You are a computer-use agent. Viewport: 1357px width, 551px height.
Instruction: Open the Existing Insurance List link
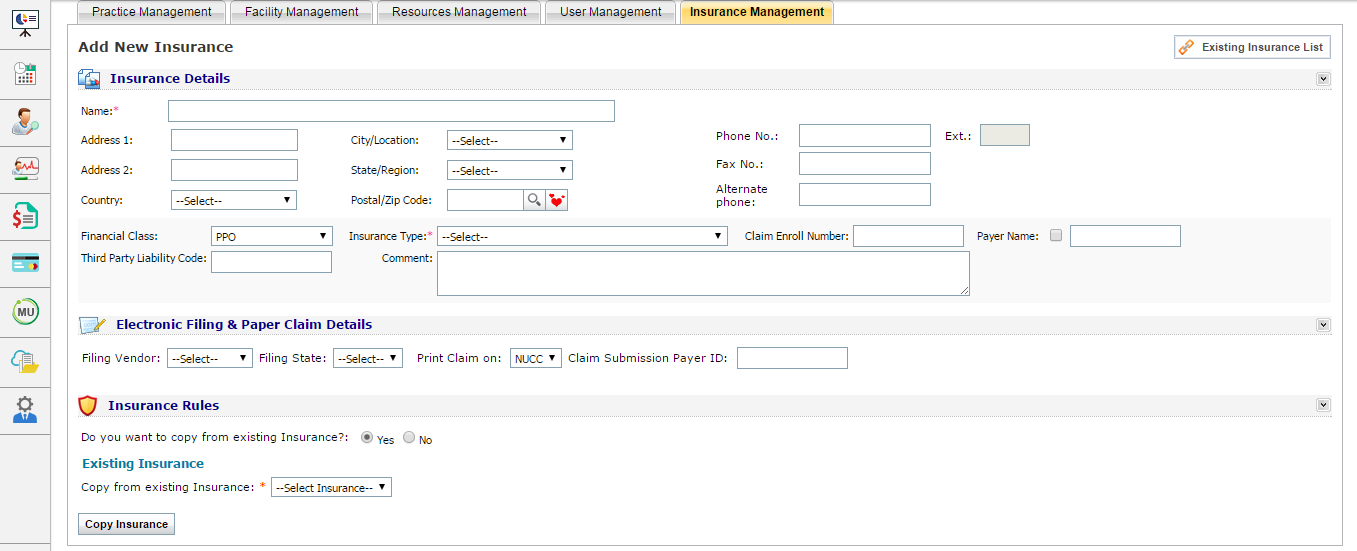pos(1252,47)
